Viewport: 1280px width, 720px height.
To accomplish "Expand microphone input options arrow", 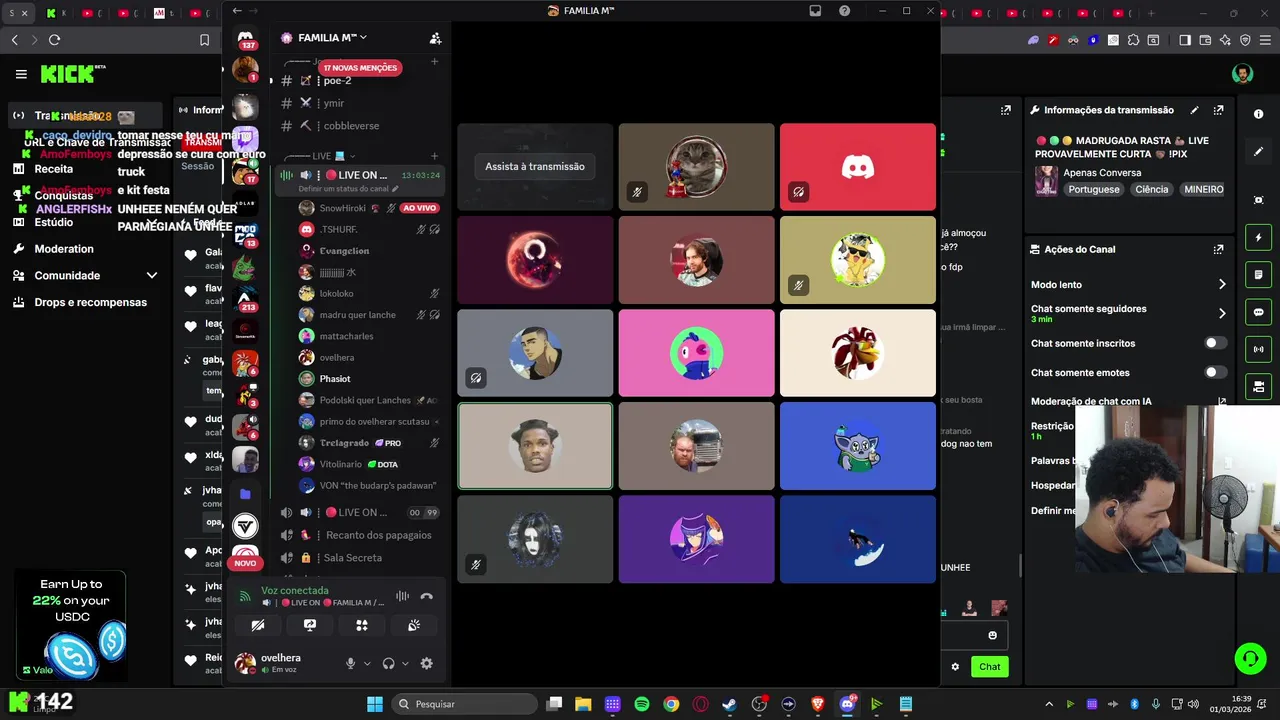I will (367, 664).
